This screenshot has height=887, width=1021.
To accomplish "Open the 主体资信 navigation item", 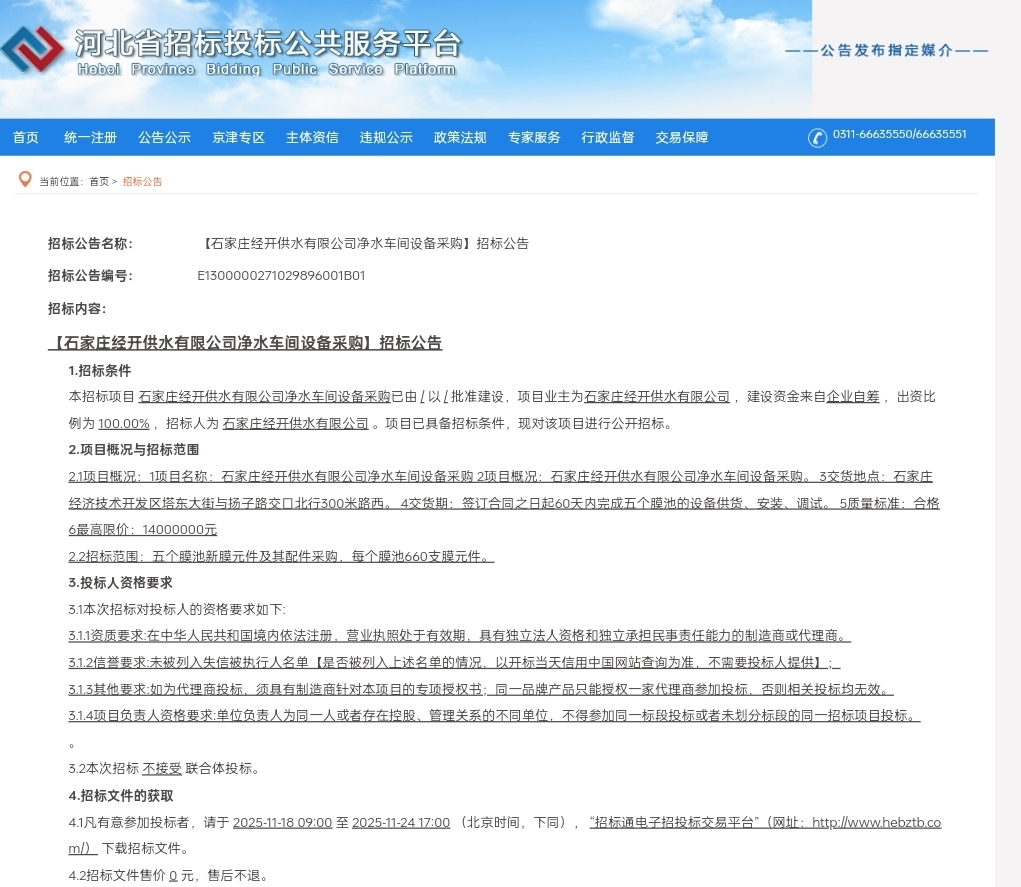I will (x=312, y=138).
